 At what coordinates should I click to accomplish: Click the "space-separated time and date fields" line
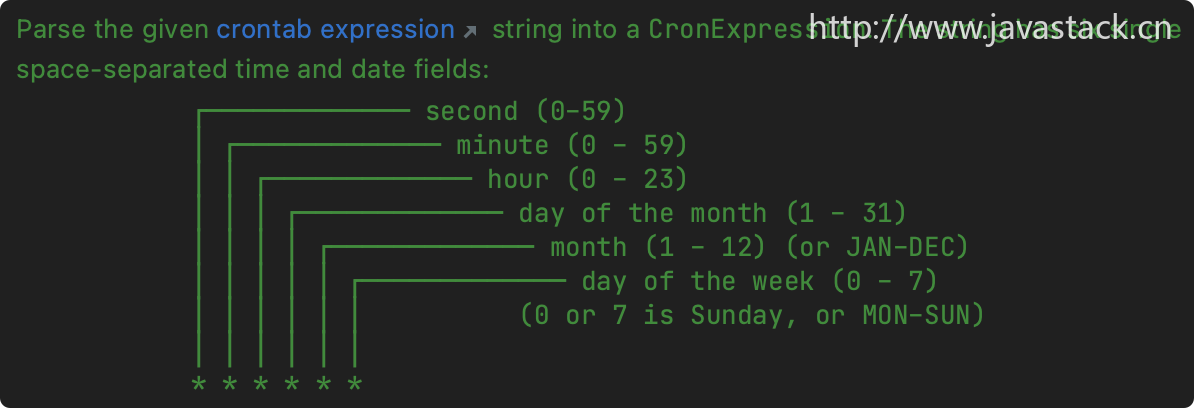[252, 70]
